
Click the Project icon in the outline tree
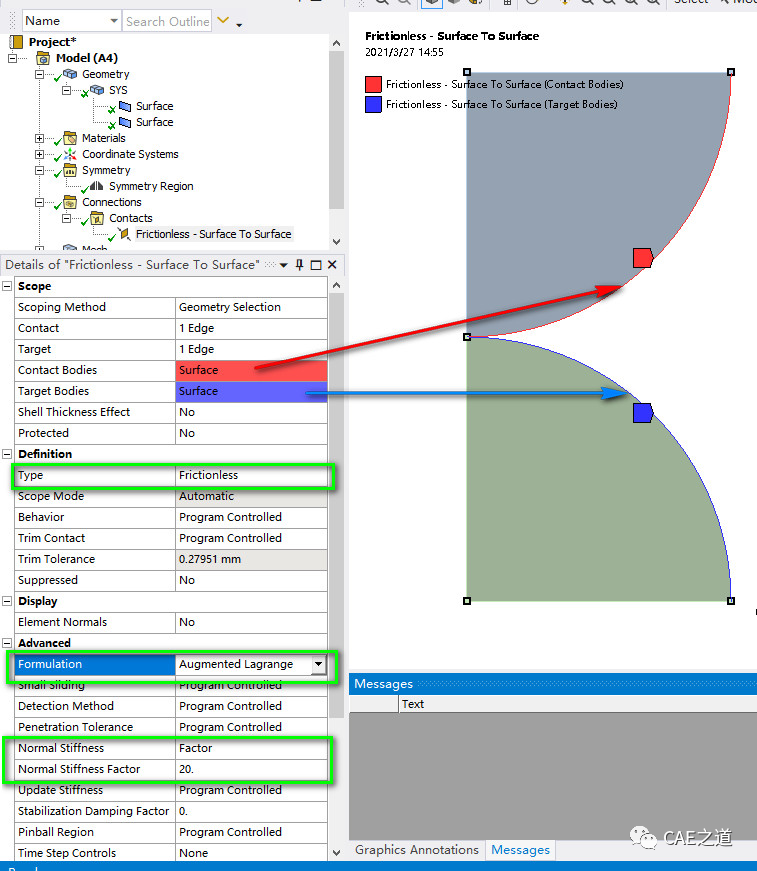click(x=17, y=42)
